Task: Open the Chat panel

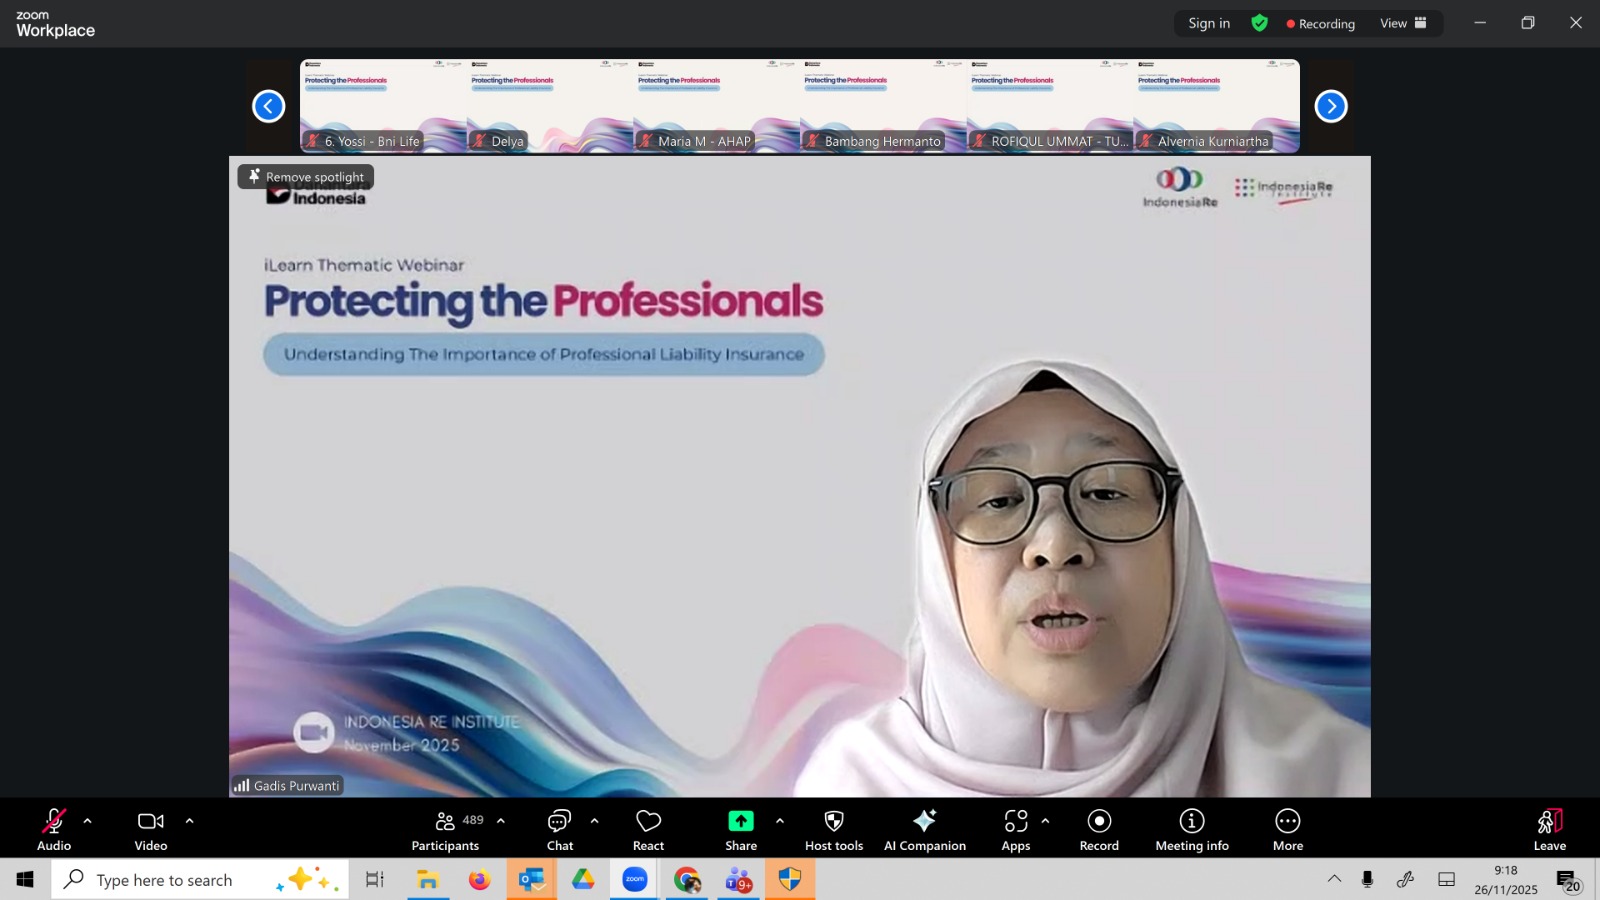Action: tap(559, 829)
